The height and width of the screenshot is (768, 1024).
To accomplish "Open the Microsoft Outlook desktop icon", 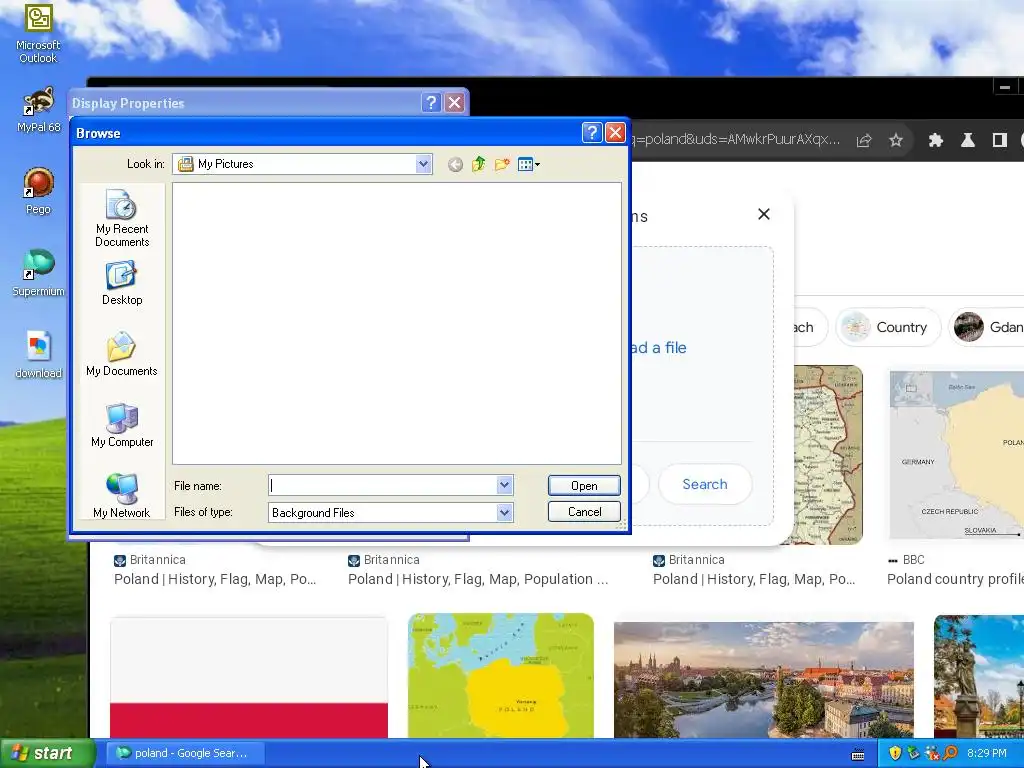I will tap(38, 33).
